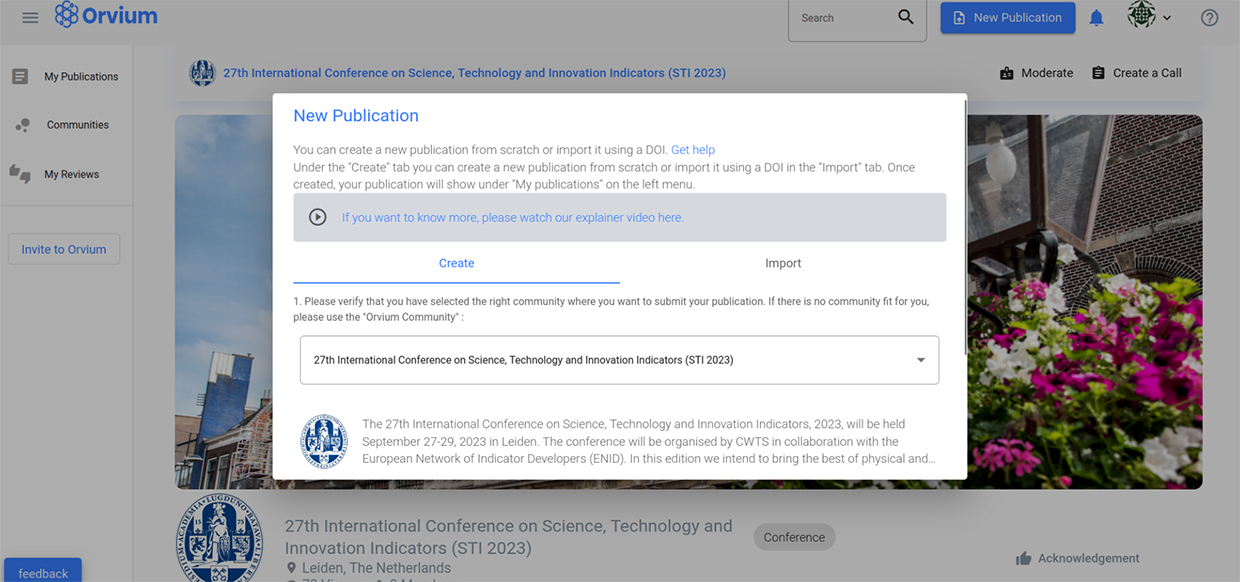
Task: Click the Moderate badge icon
Action: 1006,73
